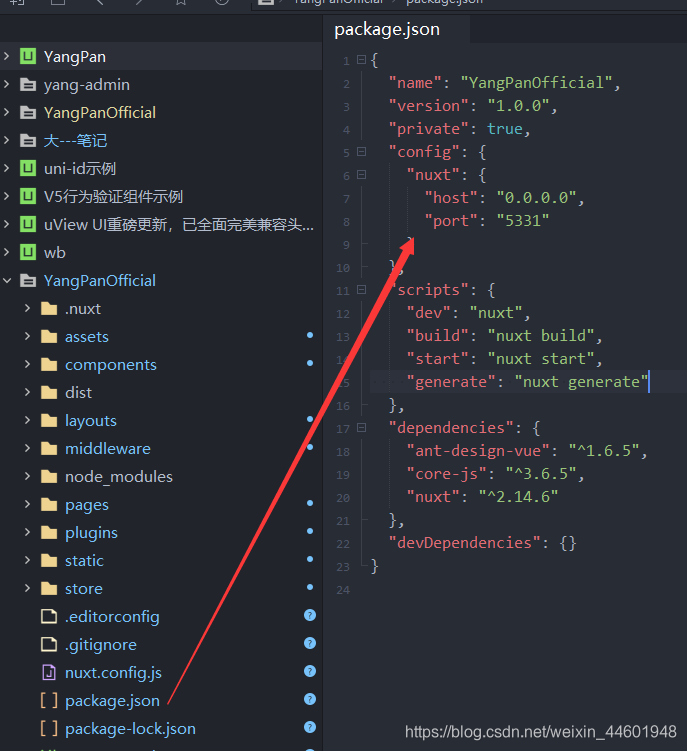
Task: Expand the middleware folder chevron
Action: point(27,449)
